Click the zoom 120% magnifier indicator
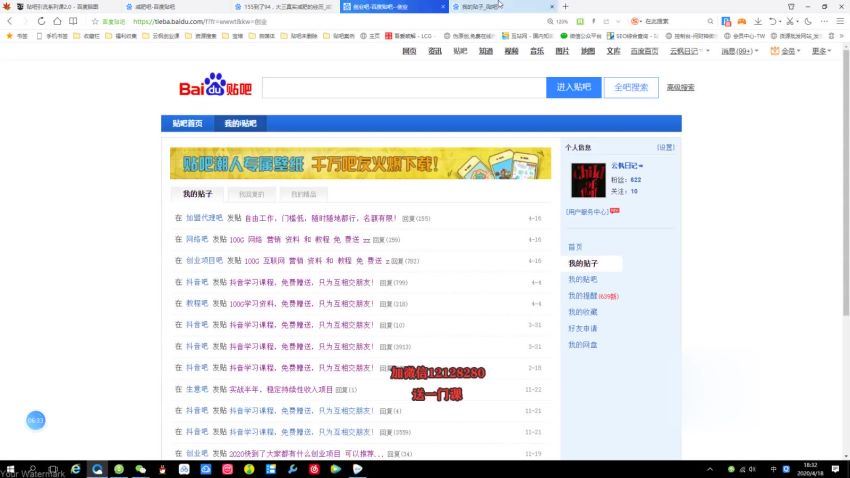 click(x=557, y=22)
